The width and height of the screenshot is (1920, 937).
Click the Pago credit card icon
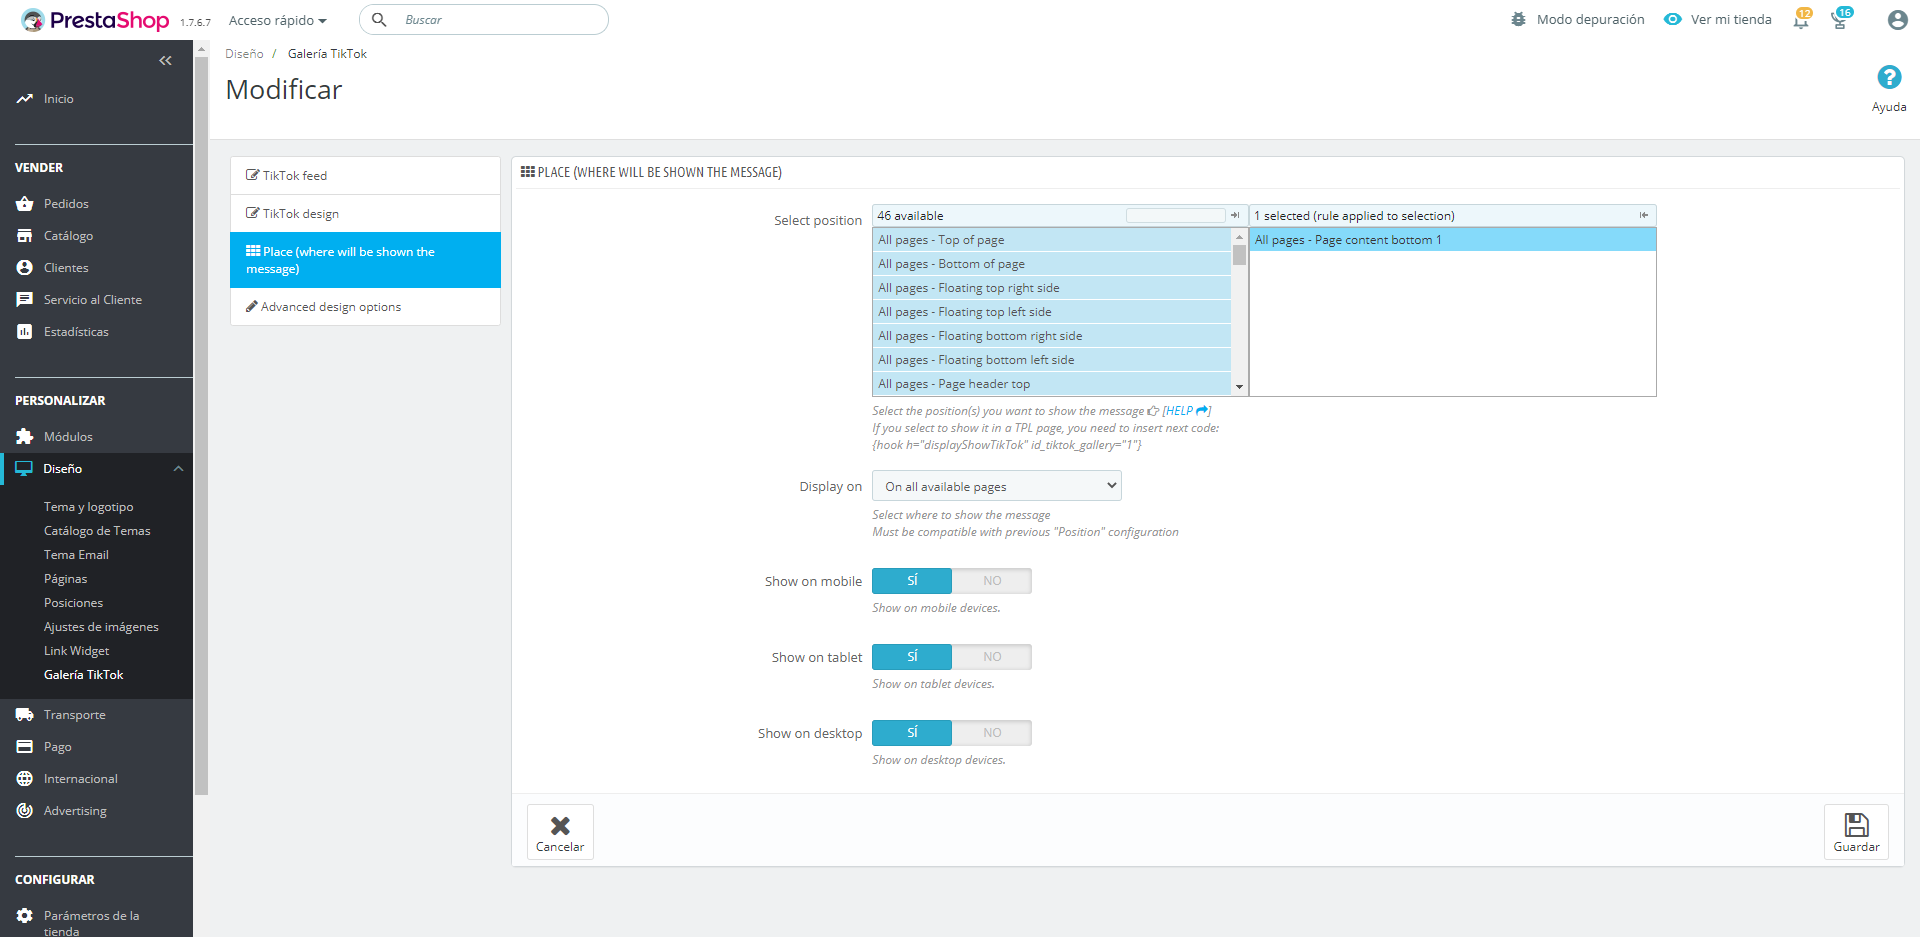point(25,747)
